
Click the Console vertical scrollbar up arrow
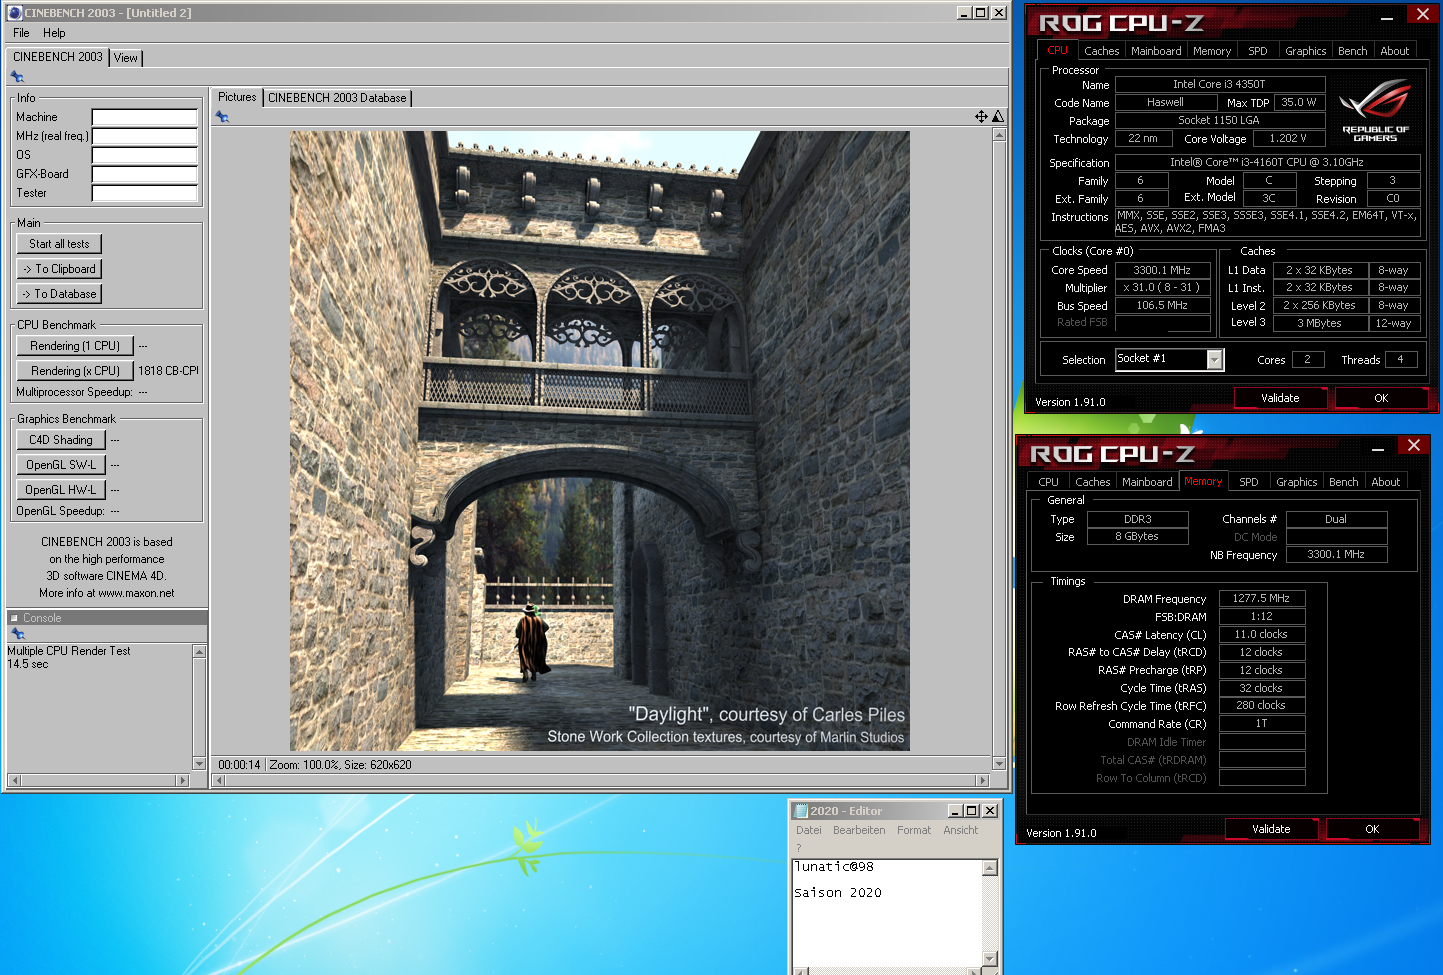pyautogui.click(x=199, y=651)
